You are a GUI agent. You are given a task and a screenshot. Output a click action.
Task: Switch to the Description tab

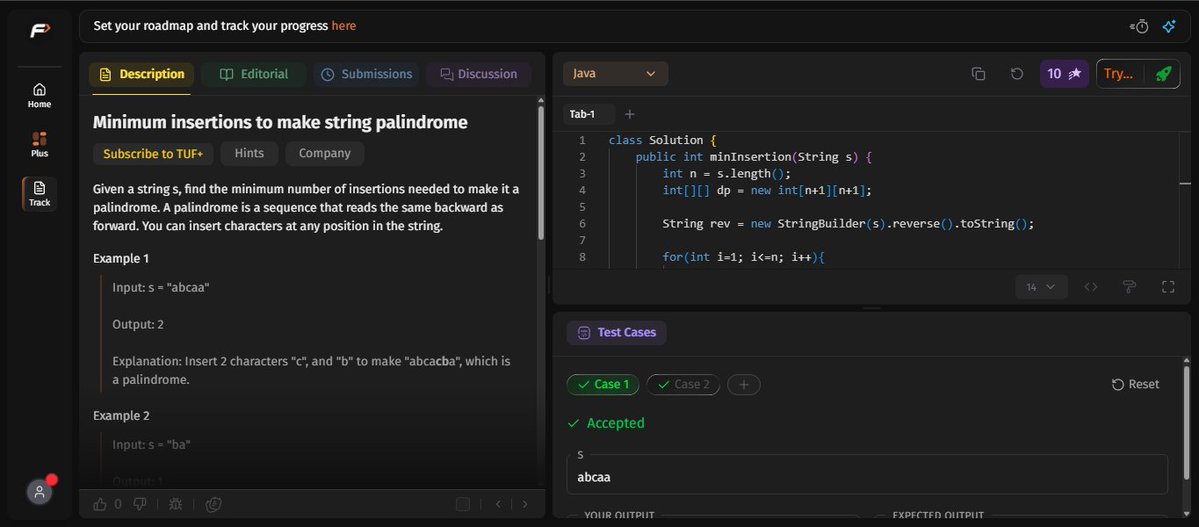point(141,74)
